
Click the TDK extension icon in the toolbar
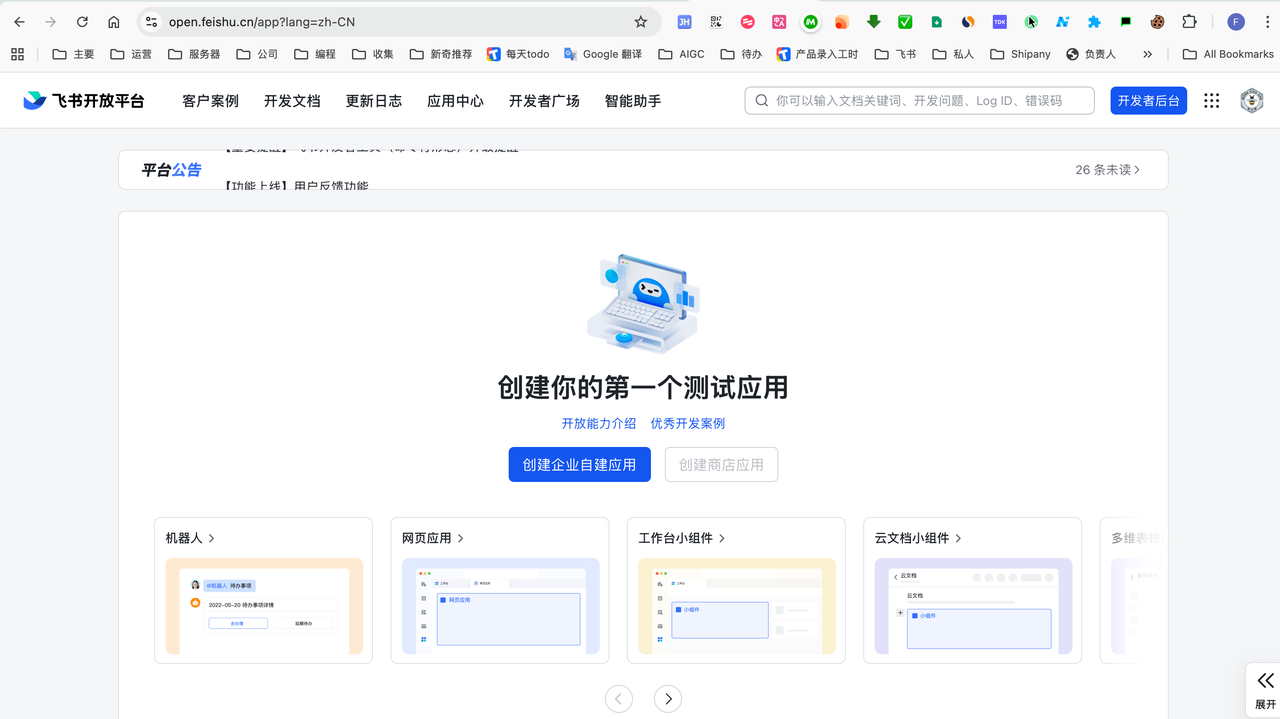999,21
